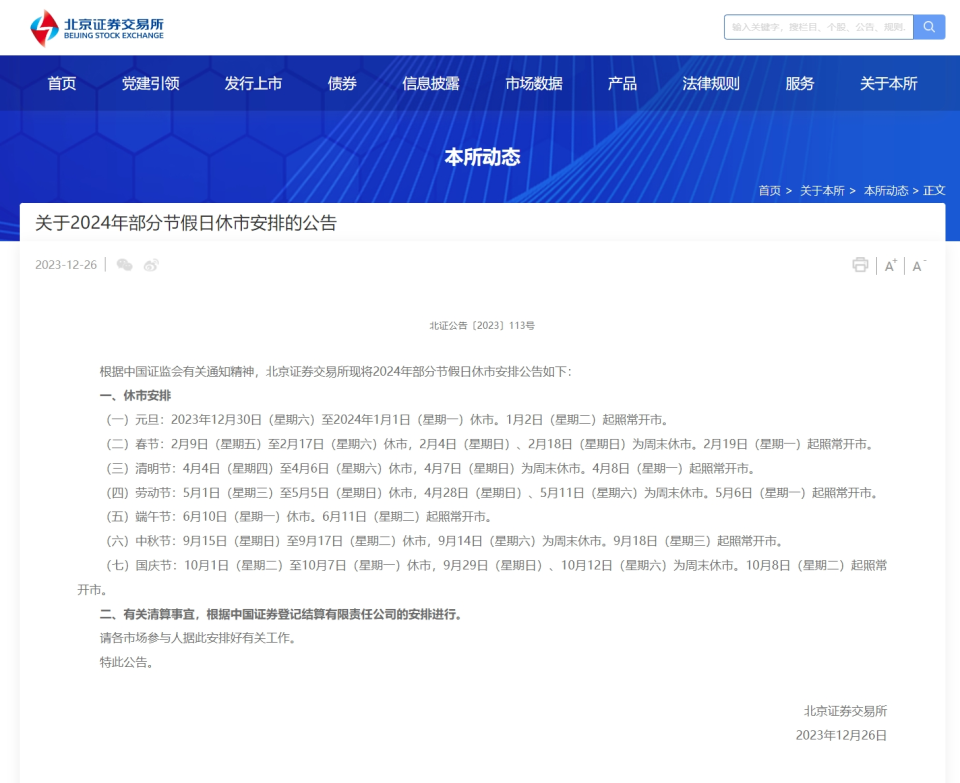Image resolution: width=960 pixels, height=783 pixels.
Task: Open the 关于本所 navigation menu
Action: [888, 83]
